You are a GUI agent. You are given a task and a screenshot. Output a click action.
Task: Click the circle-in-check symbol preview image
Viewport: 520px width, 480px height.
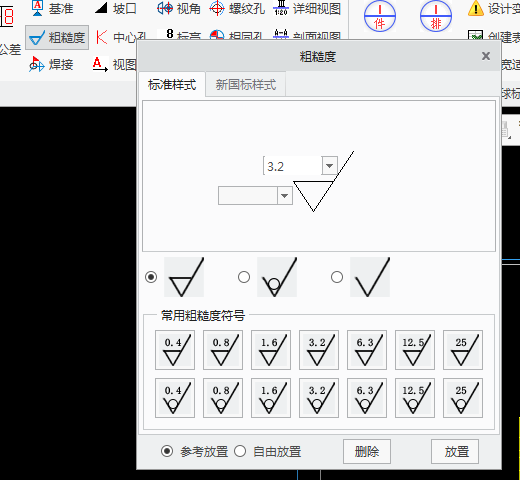pos(277,277)
